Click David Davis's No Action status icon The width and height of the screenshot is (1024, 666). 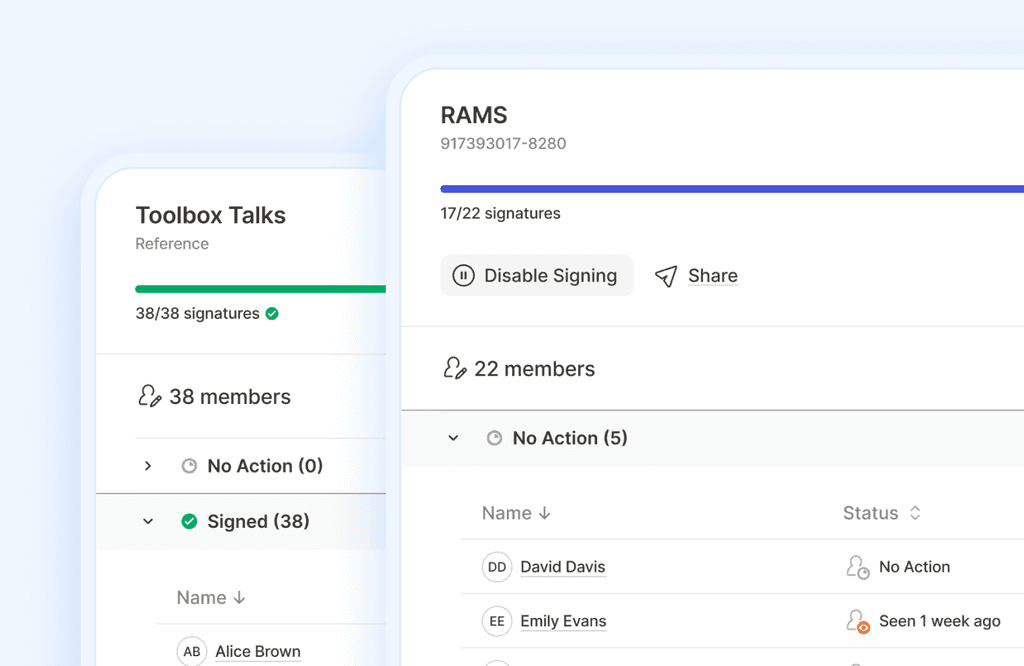[x=857, y=567]
